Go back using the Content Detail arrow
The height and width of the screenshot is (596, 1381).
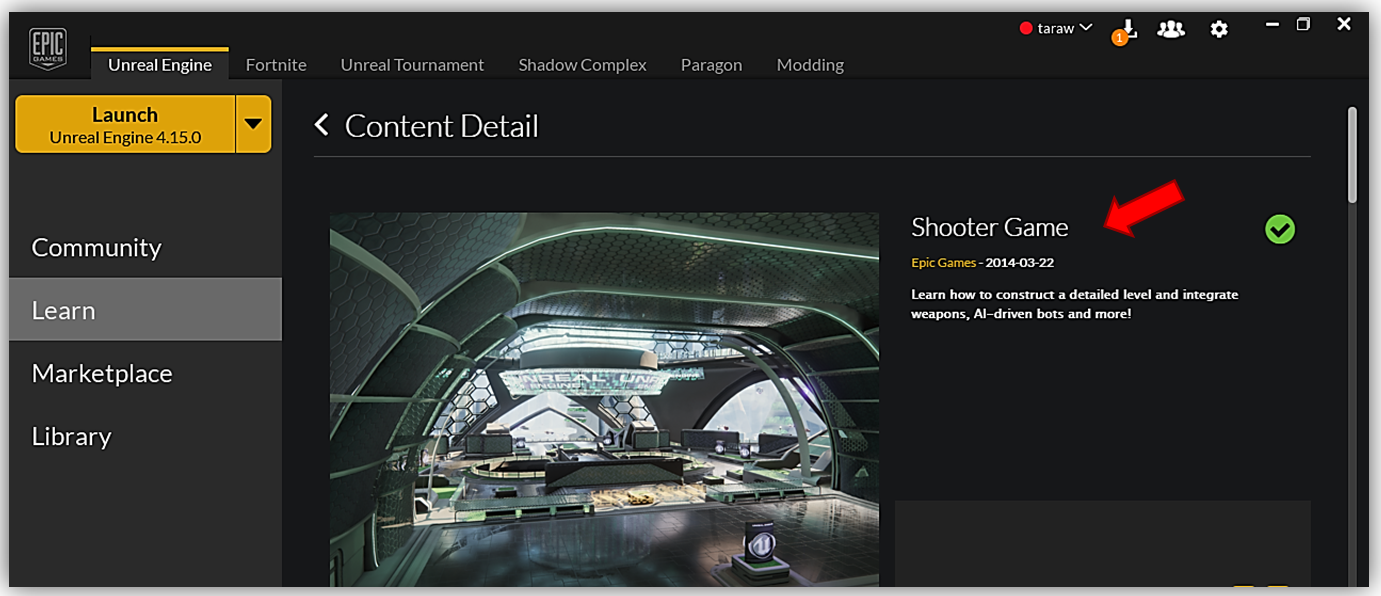coord(322,125)
